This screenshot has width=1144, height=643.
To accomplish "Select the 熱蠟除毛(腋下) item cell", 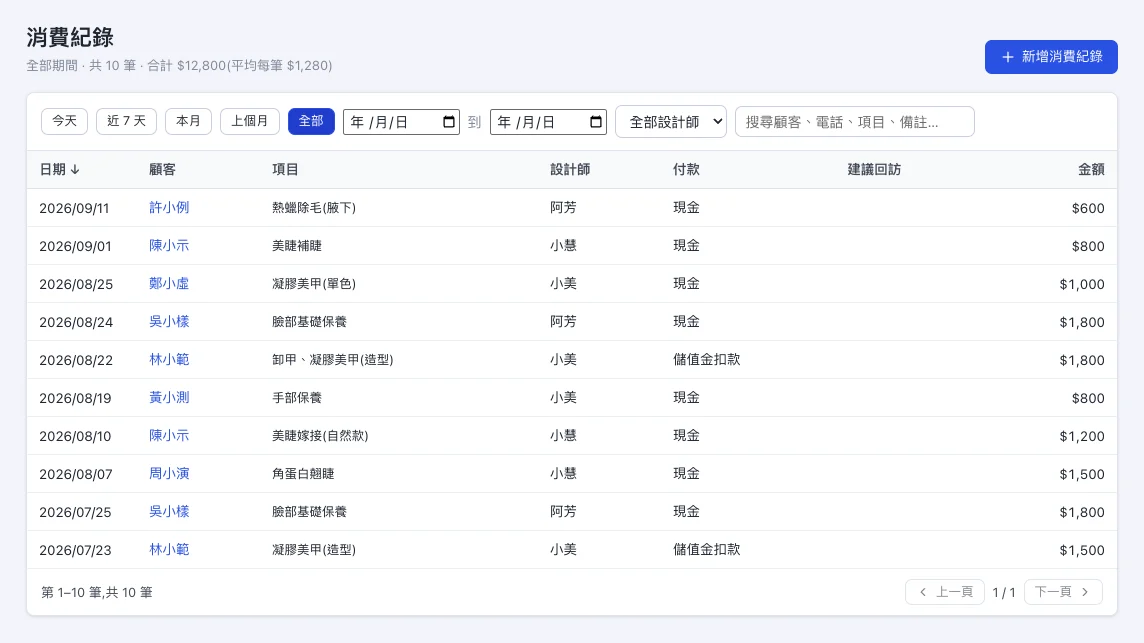I will coord(314,208).
